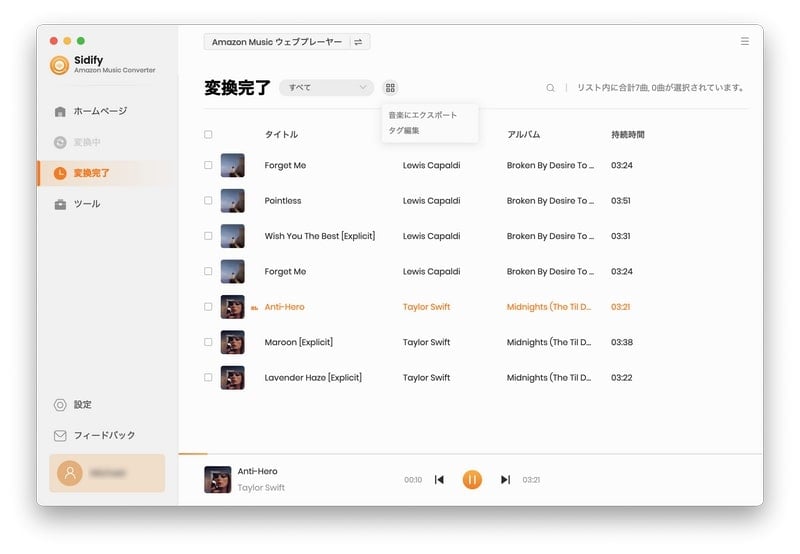Select the Pointless song title

tap(283, 200)
